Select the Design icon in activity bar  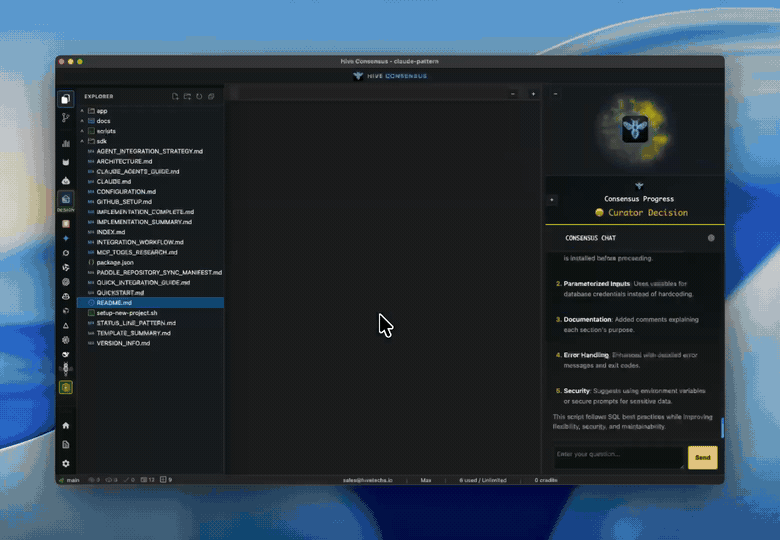(x=66, y=199)
